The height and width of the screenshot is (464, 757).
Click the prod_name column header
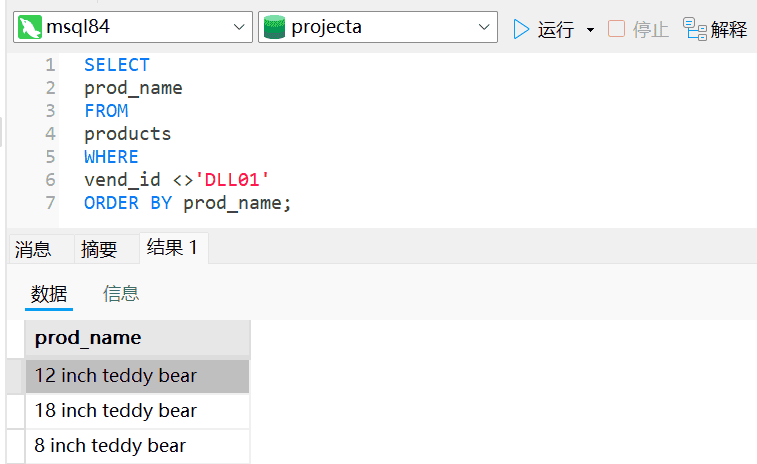(137, 337)
